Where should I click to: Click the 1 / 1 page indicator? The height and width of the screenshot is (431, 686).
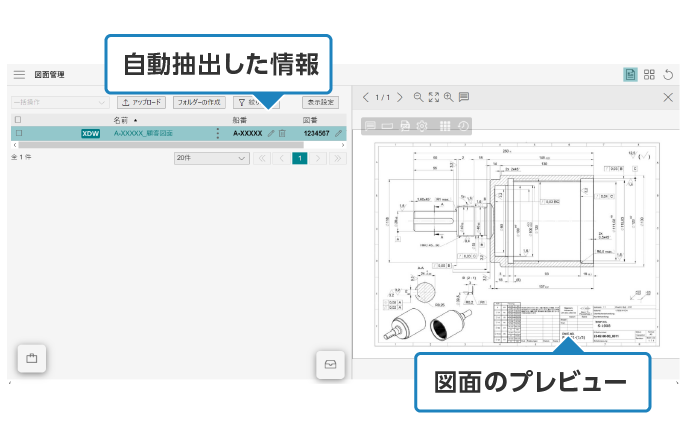[382, 97]
